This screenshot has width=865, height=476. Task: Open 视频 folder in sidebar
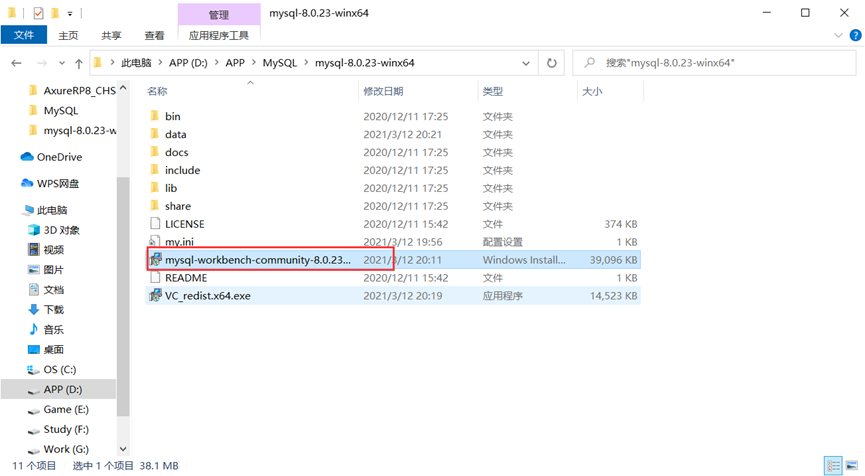coord(46,249)
